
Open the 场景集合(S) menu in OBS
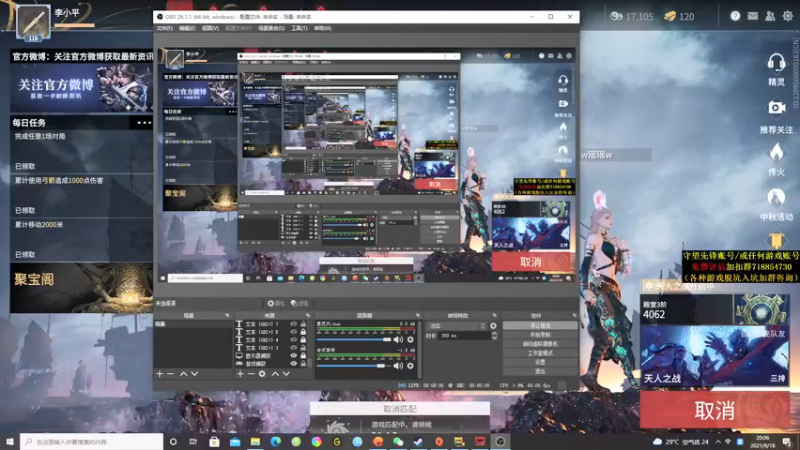point(271,29)
